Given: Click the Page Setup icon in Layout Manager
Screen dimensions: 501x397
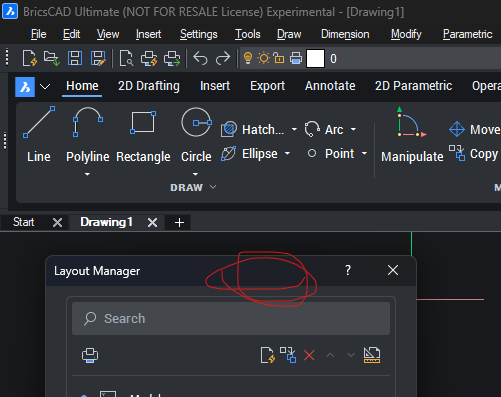Looking at the screenshot, I should click(x=372, y=355).
